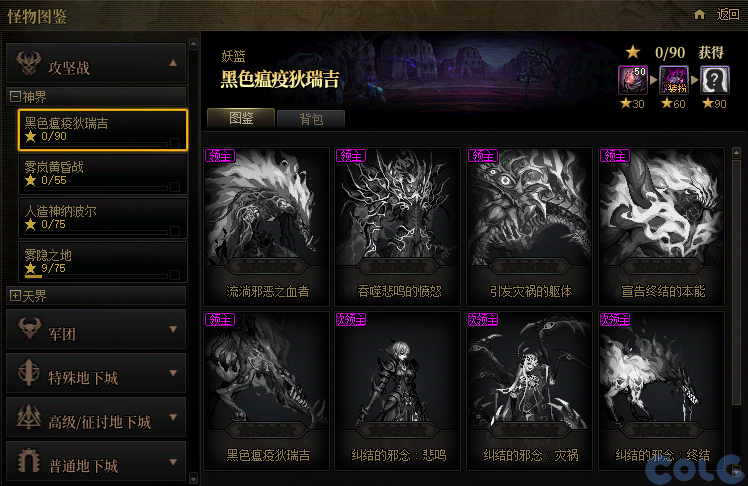
Task: Switch to the 背包 tab
Action: pos(311,119)
